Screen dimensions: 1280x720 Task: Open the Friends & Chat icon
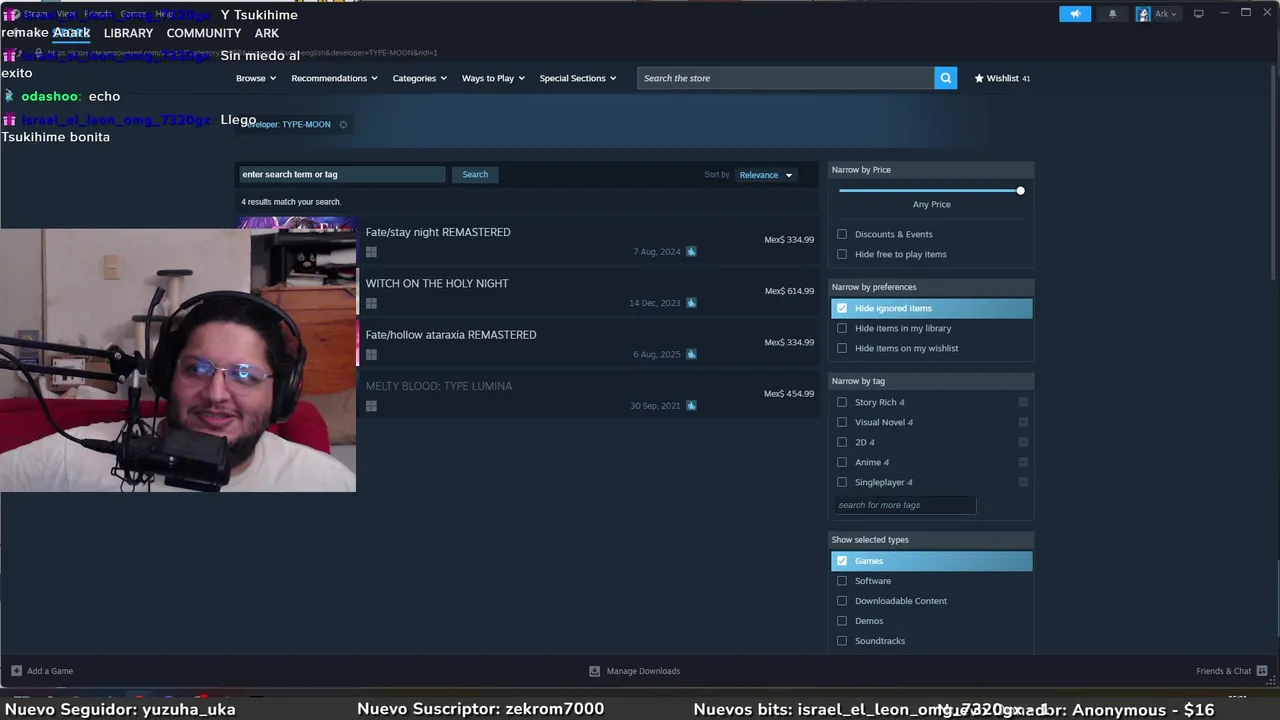click(1262, 671)
